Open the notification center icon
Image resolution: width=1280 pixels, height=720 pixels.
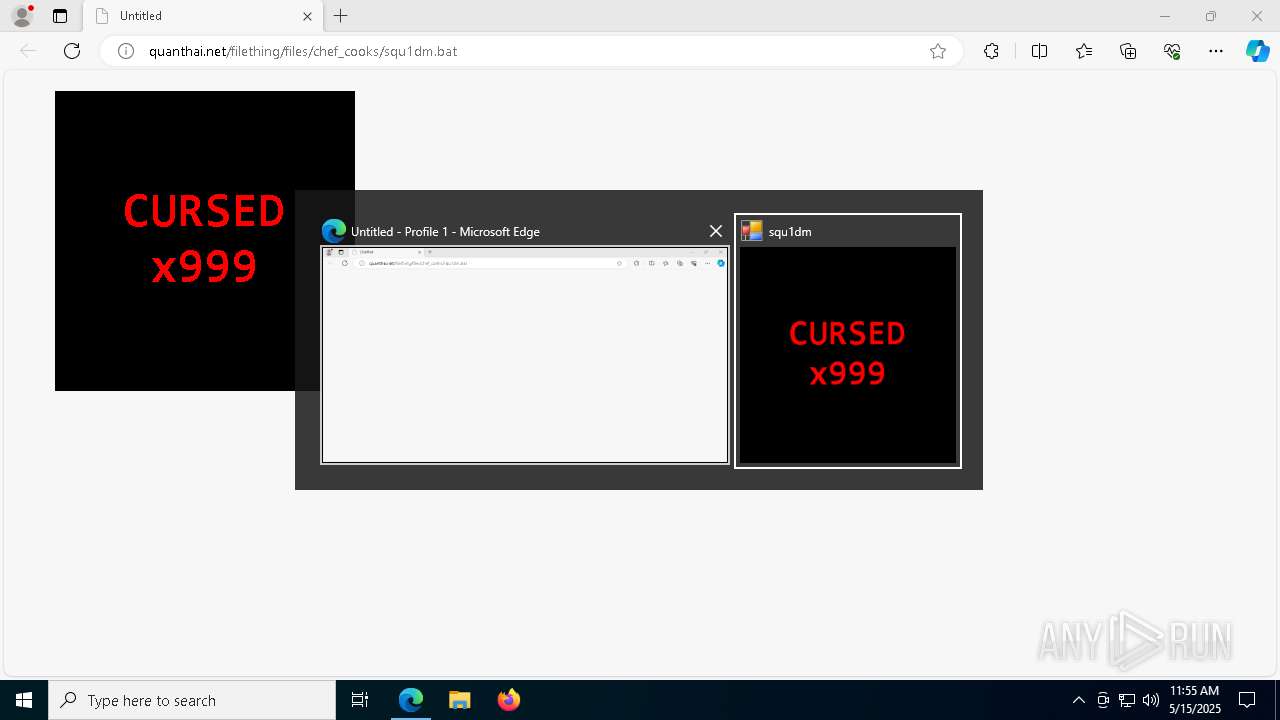[x=1247, y=700]
